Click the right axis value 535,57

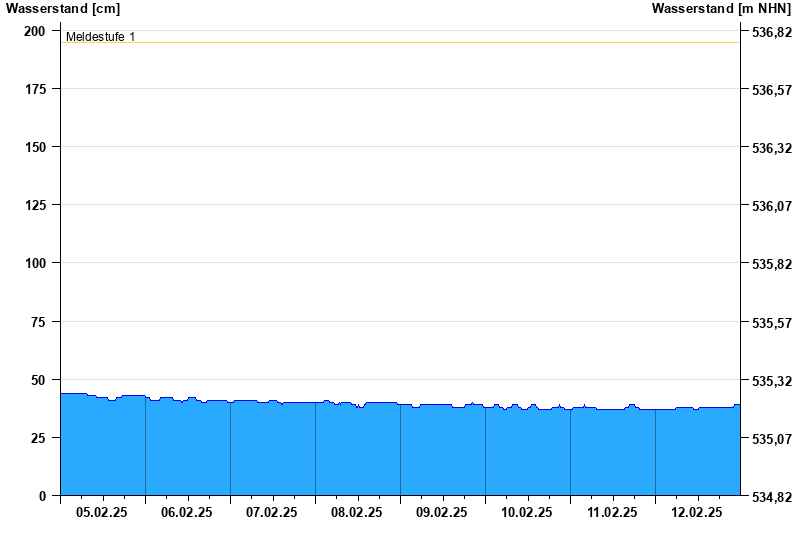click(772, 323)
